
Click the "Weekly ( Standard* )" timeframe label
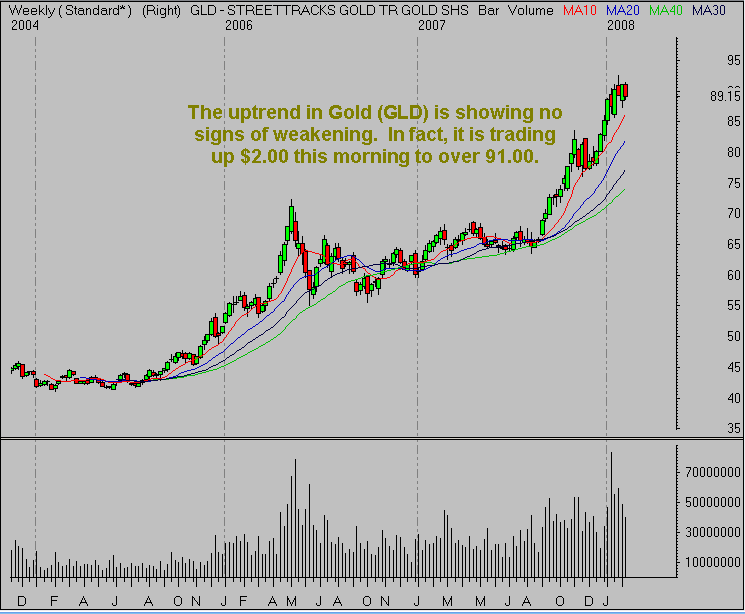[70, 10]
